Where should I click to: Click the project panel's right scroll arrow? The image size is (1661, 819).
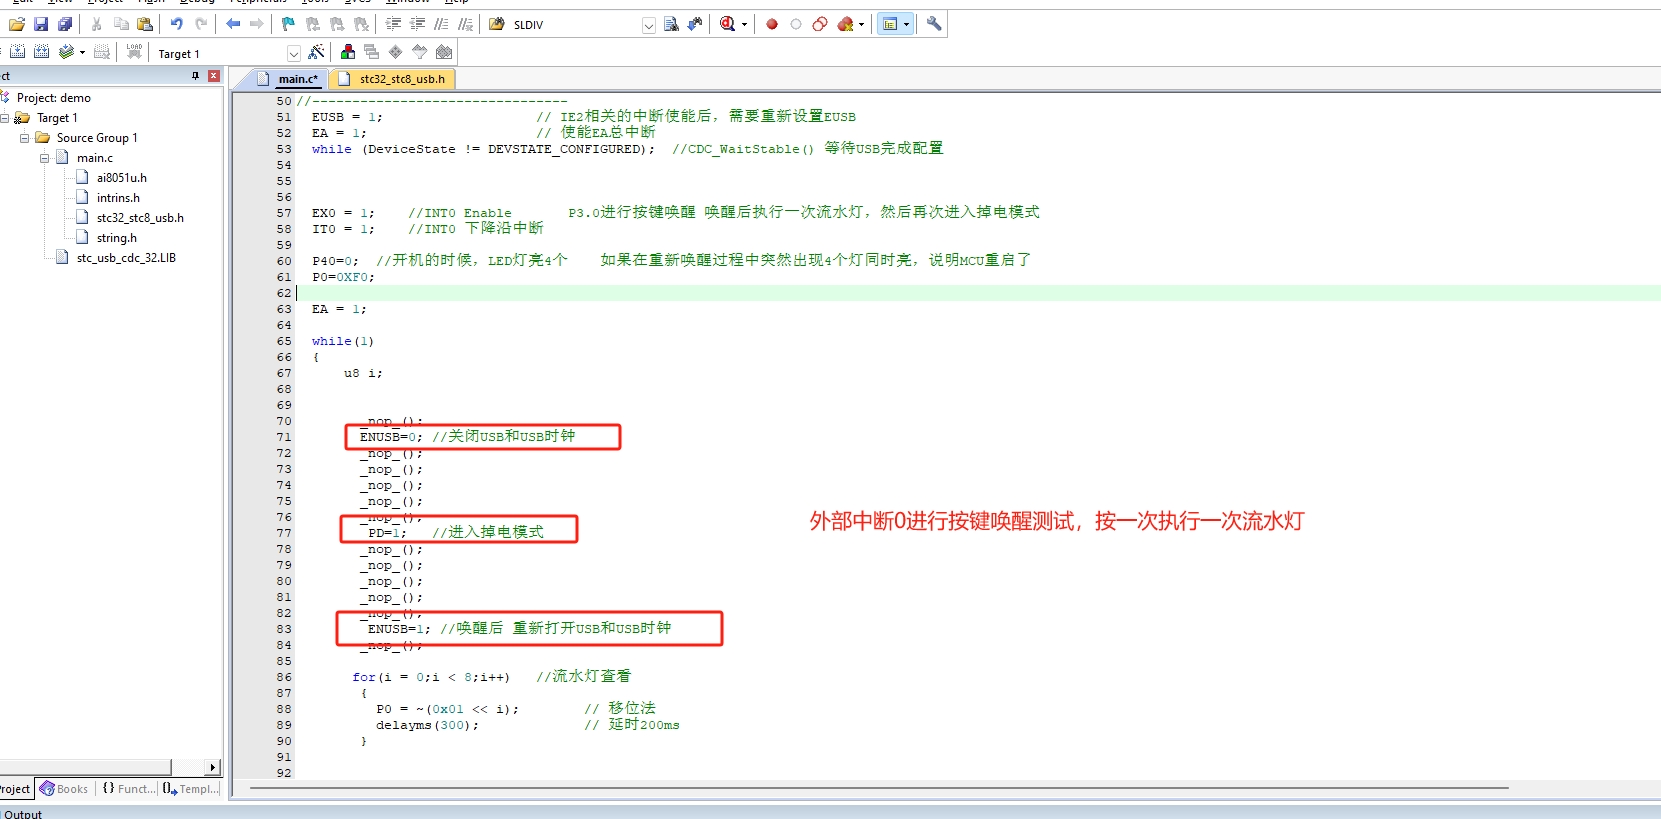(x=212, y=767)
